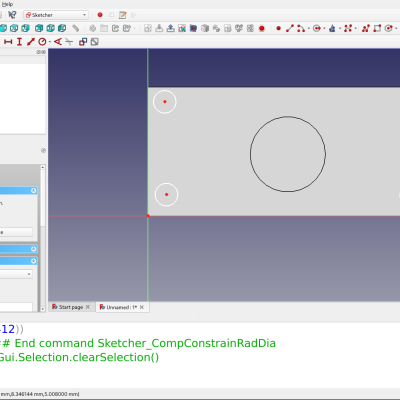Open the Sketcher workbench dropdown
Viewport: 400px width, 400px height.
point(56,15)
